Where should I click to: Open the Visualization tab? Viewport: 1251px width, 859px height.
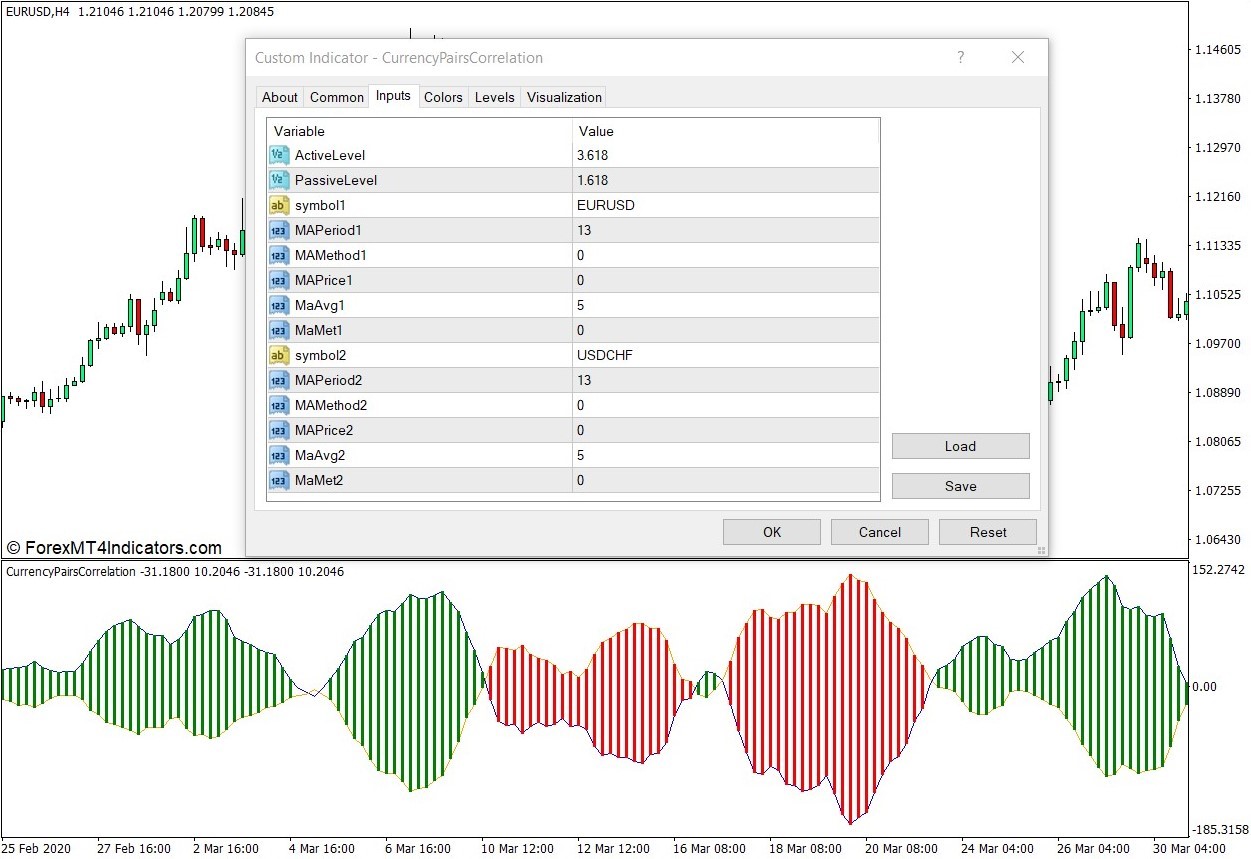pos(564,97)
